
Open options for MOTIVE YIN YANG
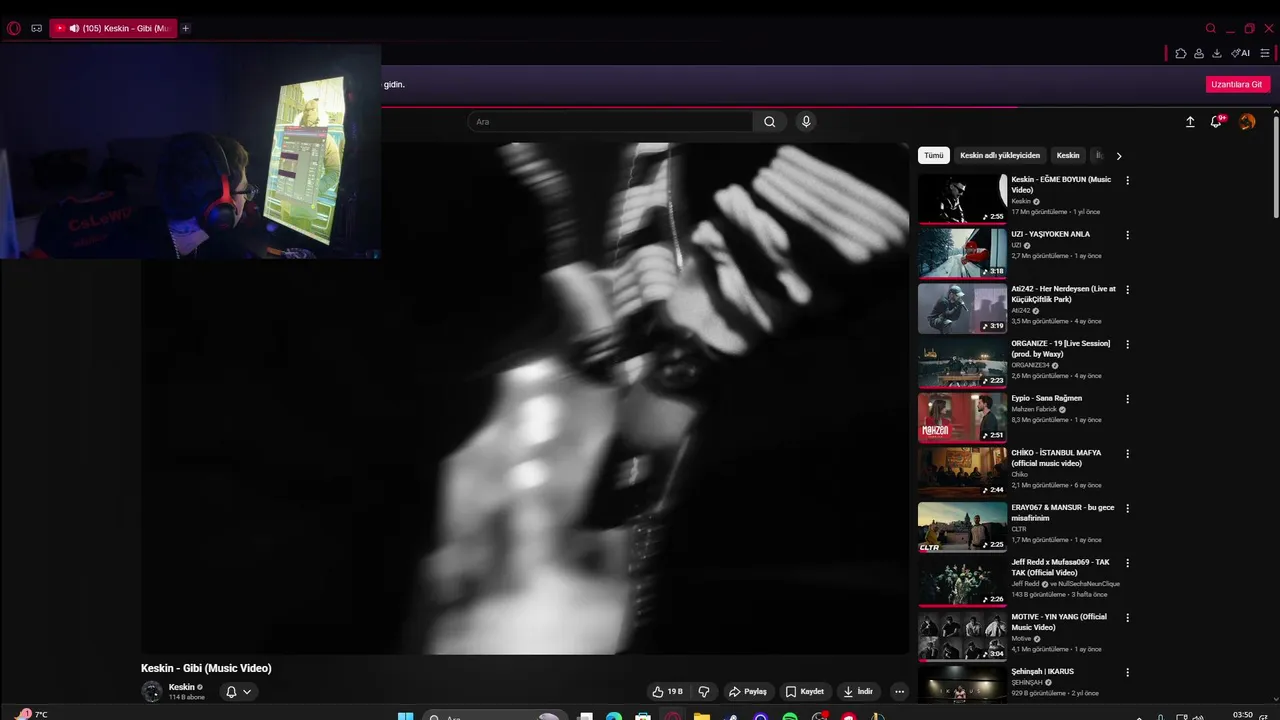coord(1128,618)
